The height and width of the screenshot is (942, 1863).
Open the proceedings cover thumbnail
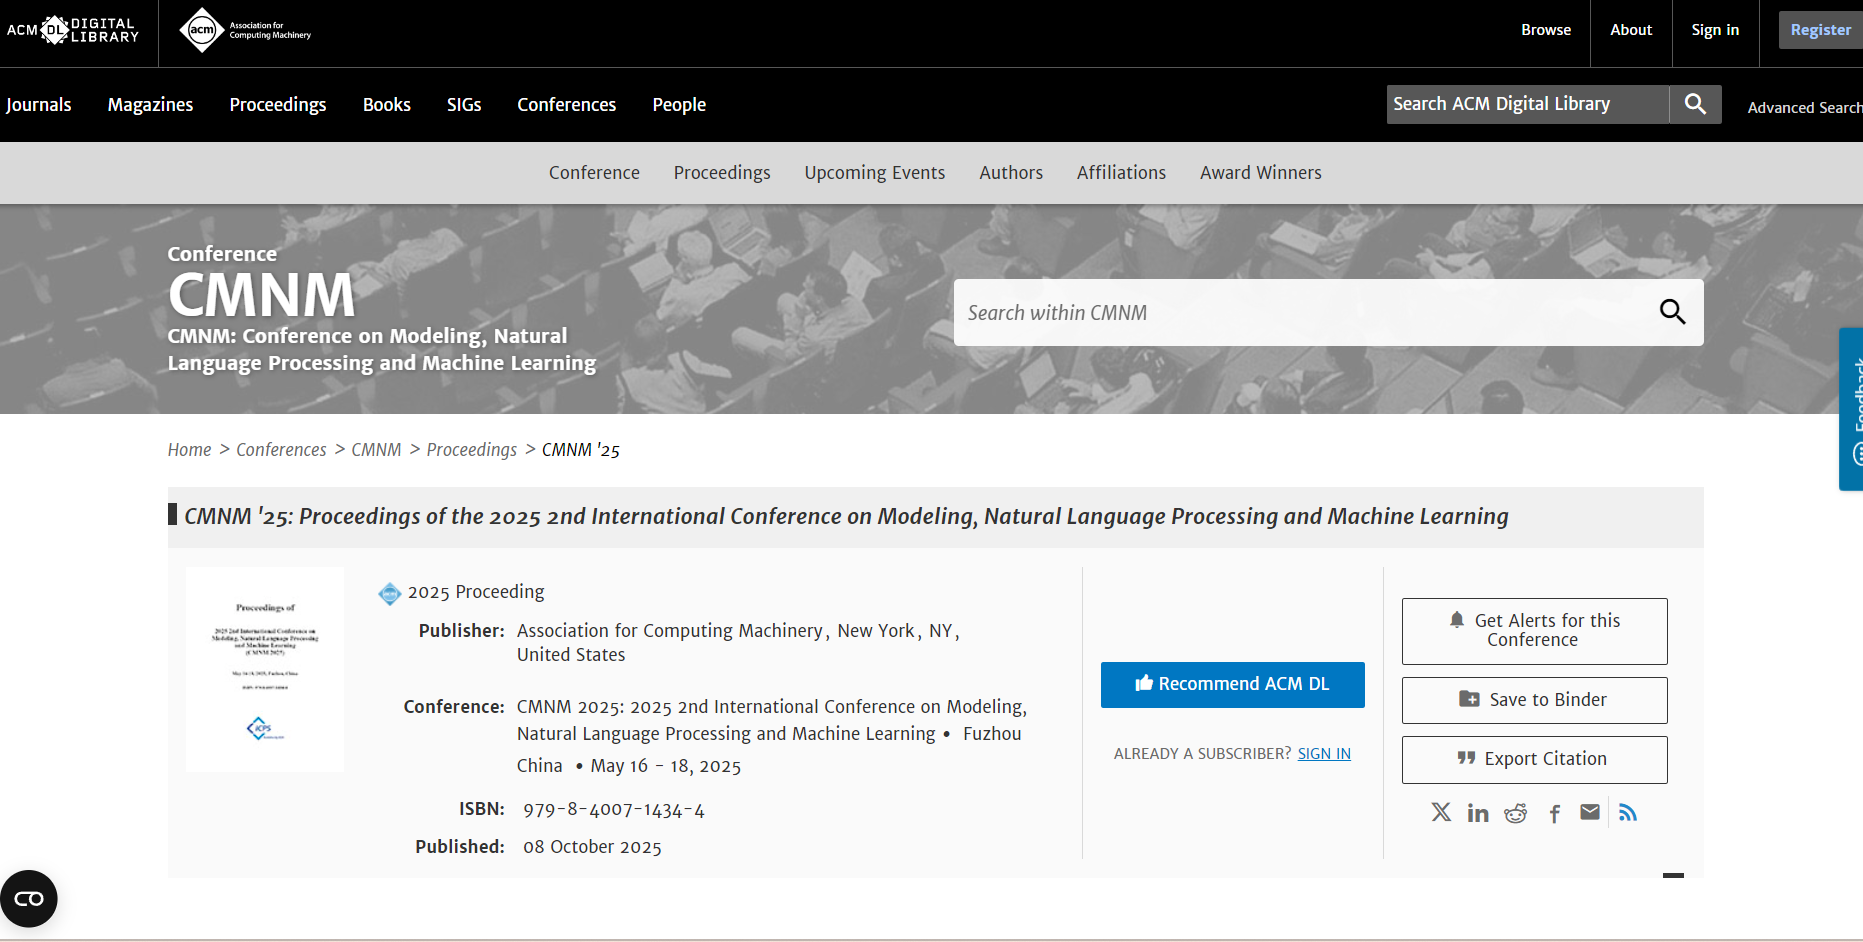265,669
